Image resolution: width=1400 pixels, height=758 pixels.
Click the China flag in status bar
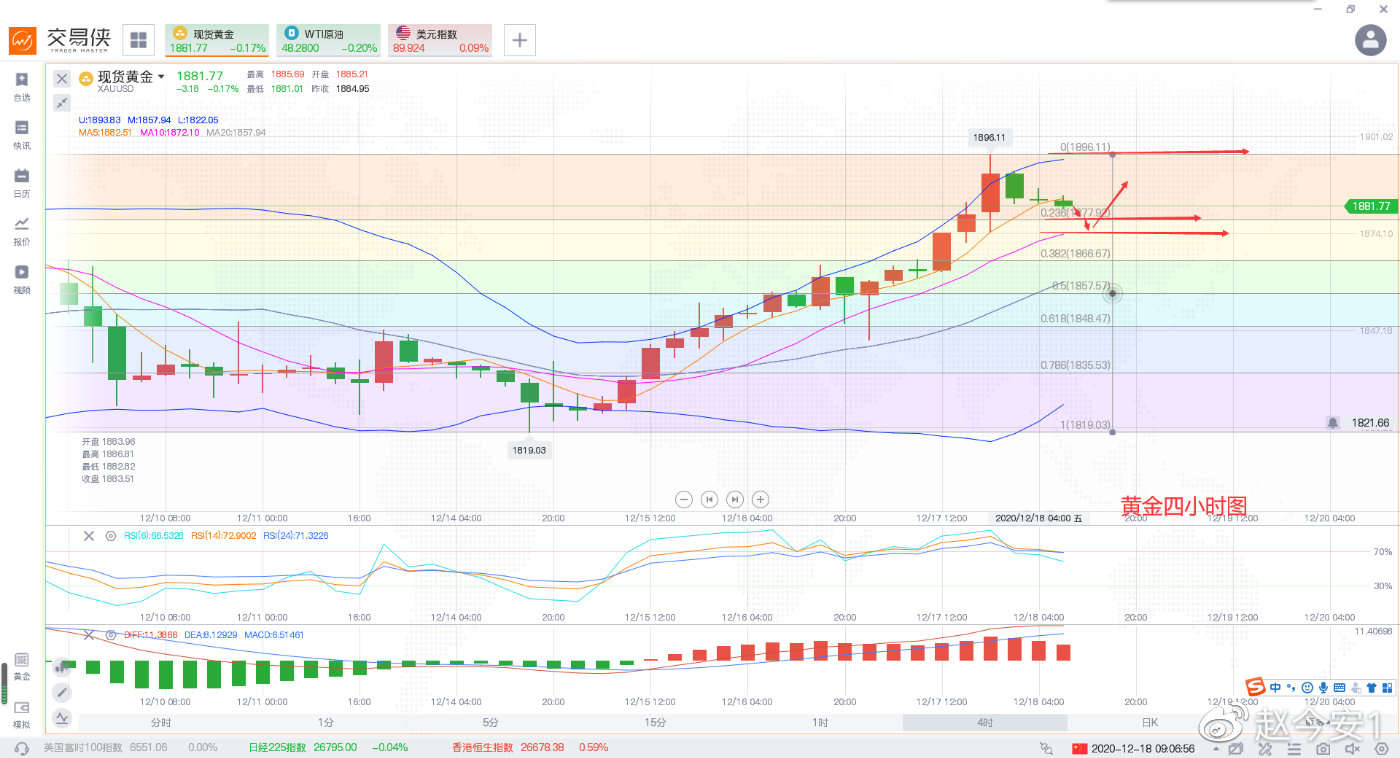tap(1078, 748)
